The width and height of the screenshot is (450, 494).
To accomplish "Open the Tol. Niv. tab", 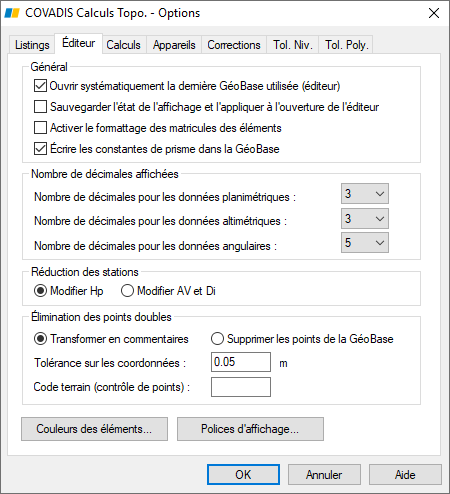I will (293, 45).
